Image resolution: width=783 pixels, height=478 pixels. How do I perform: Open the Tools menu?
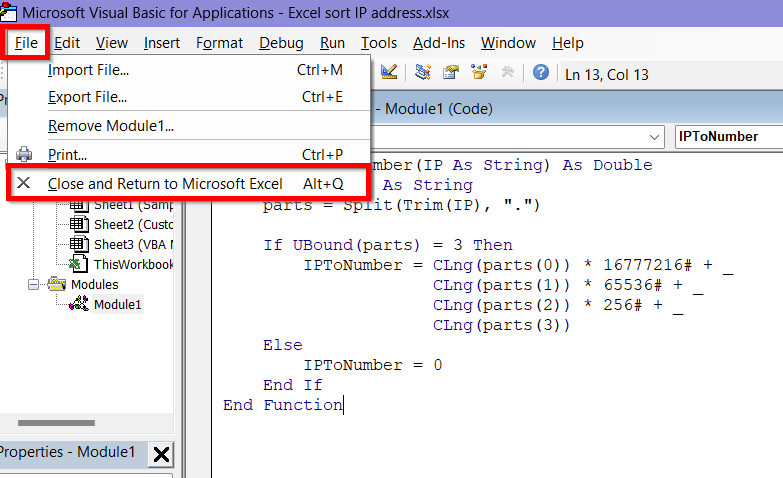(379, 43)
